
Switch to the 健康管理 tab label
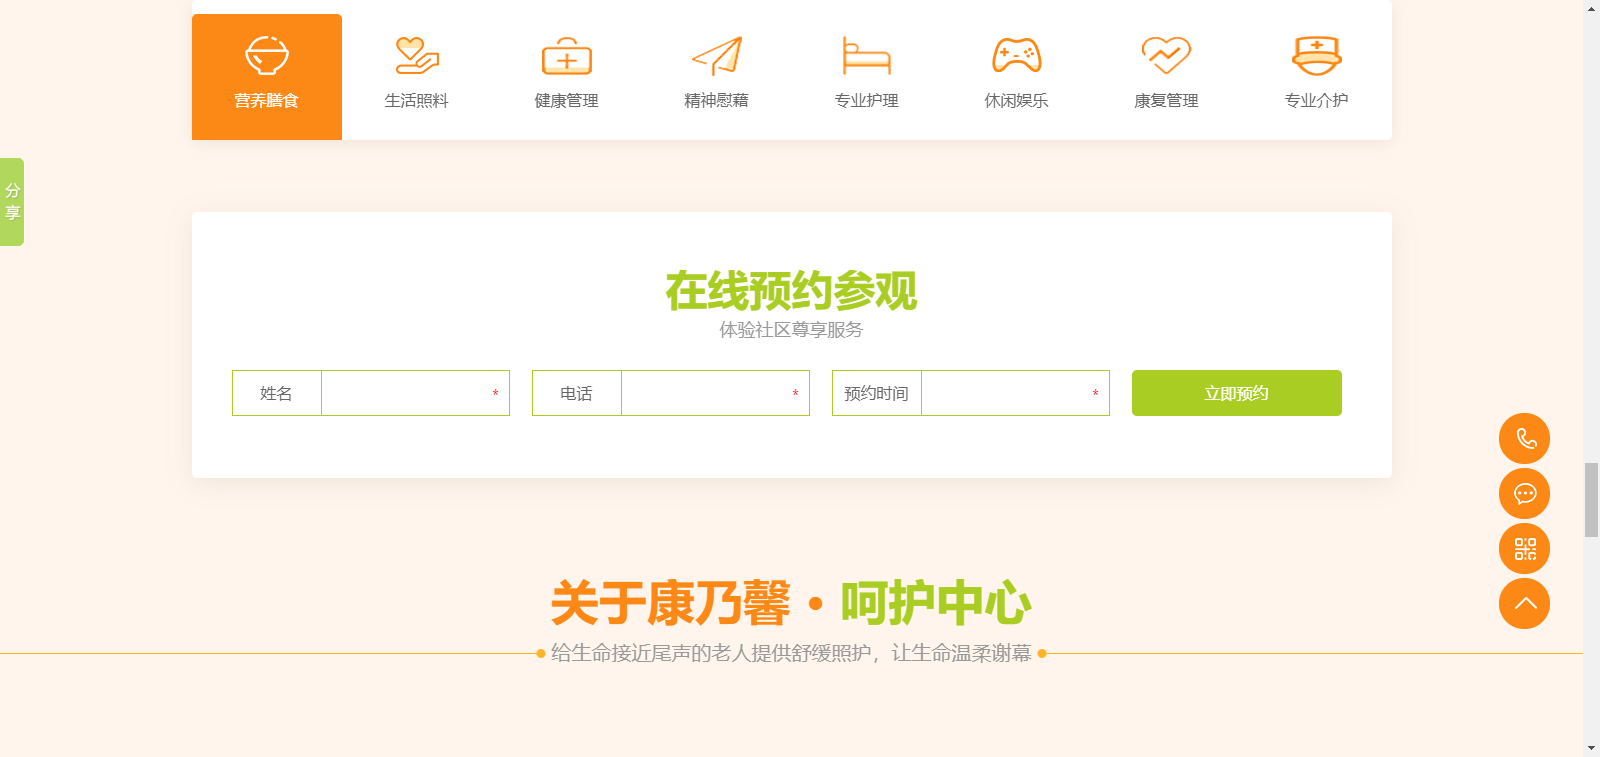pos(567,101)
